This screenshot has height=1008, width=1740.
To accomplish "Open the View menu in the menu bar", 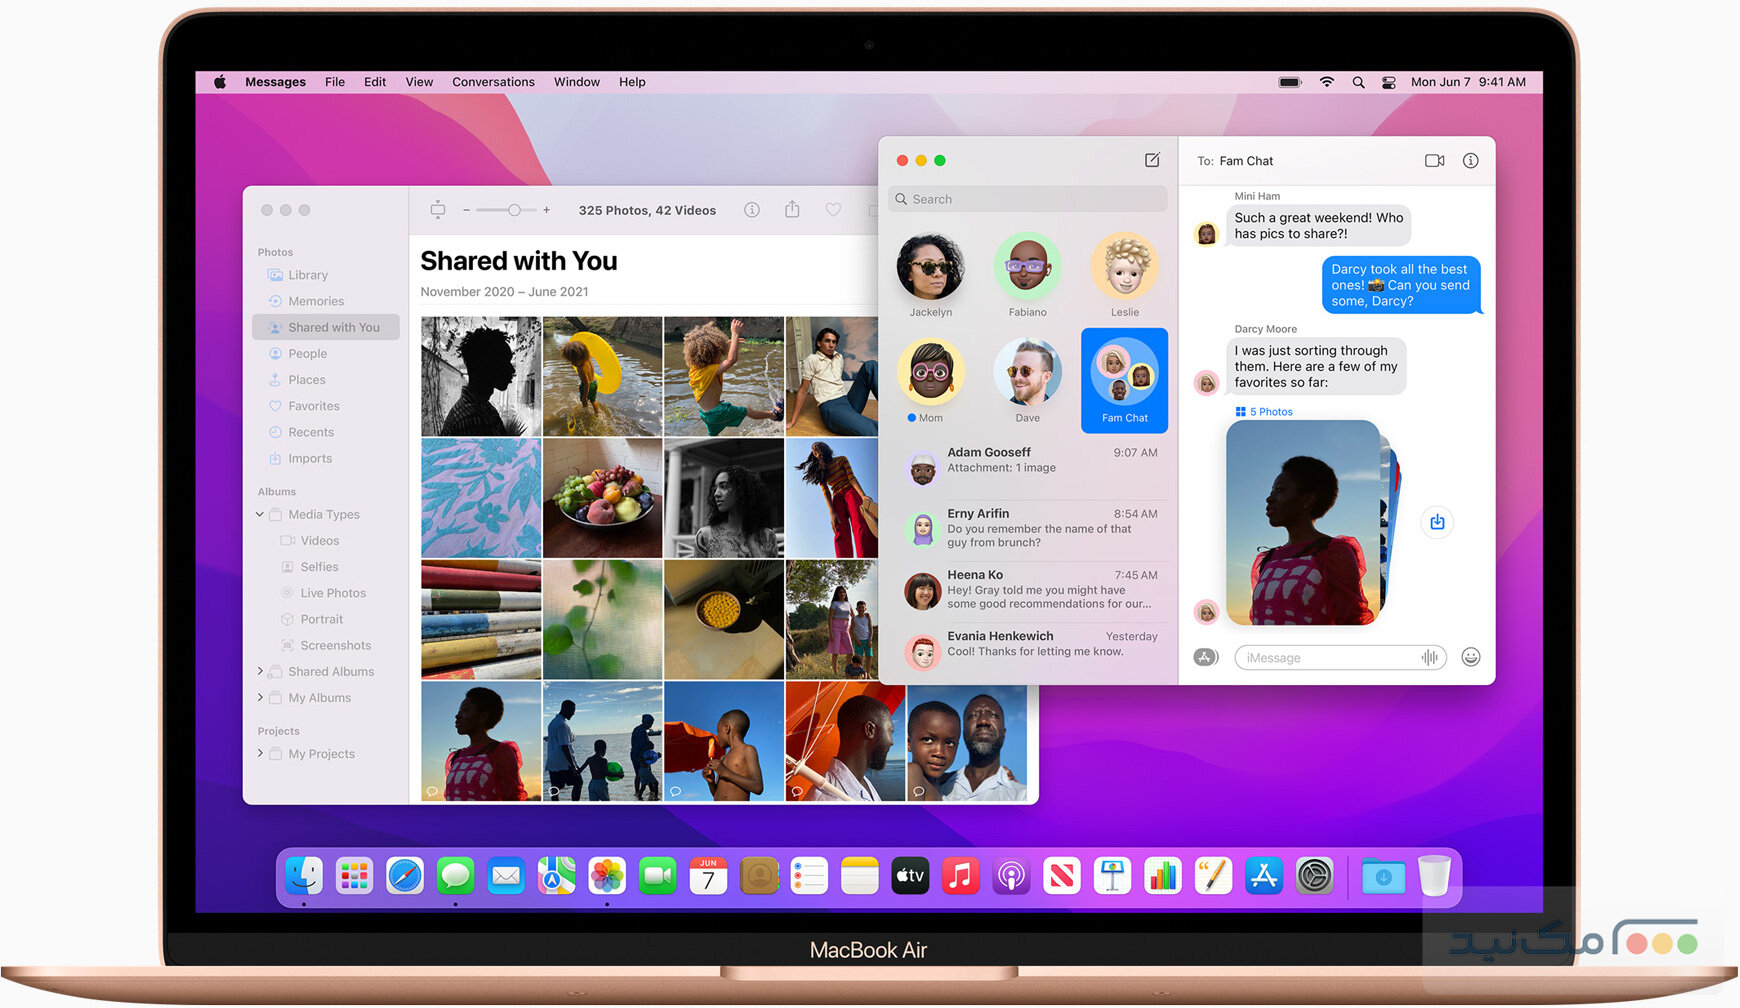I will (x=418, y=81).
